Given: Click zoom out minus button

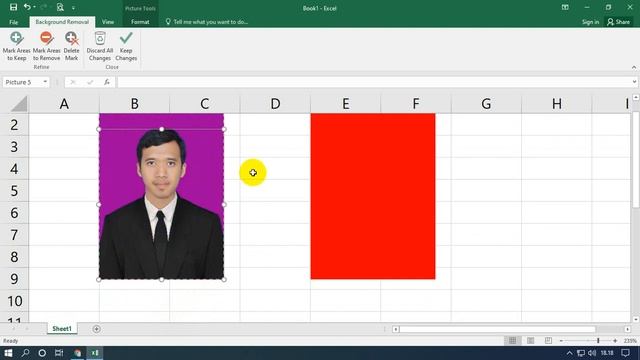Looking at the screenshot, I should pos(561,340).
